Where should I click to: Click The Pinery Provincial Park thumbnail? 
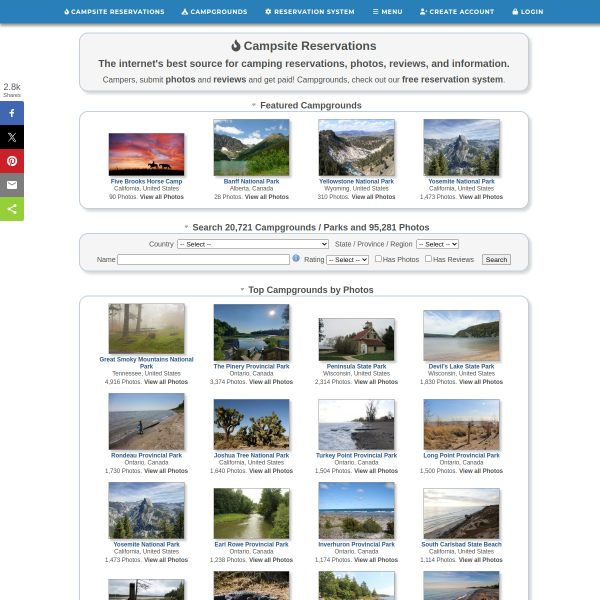click(251, 332)
